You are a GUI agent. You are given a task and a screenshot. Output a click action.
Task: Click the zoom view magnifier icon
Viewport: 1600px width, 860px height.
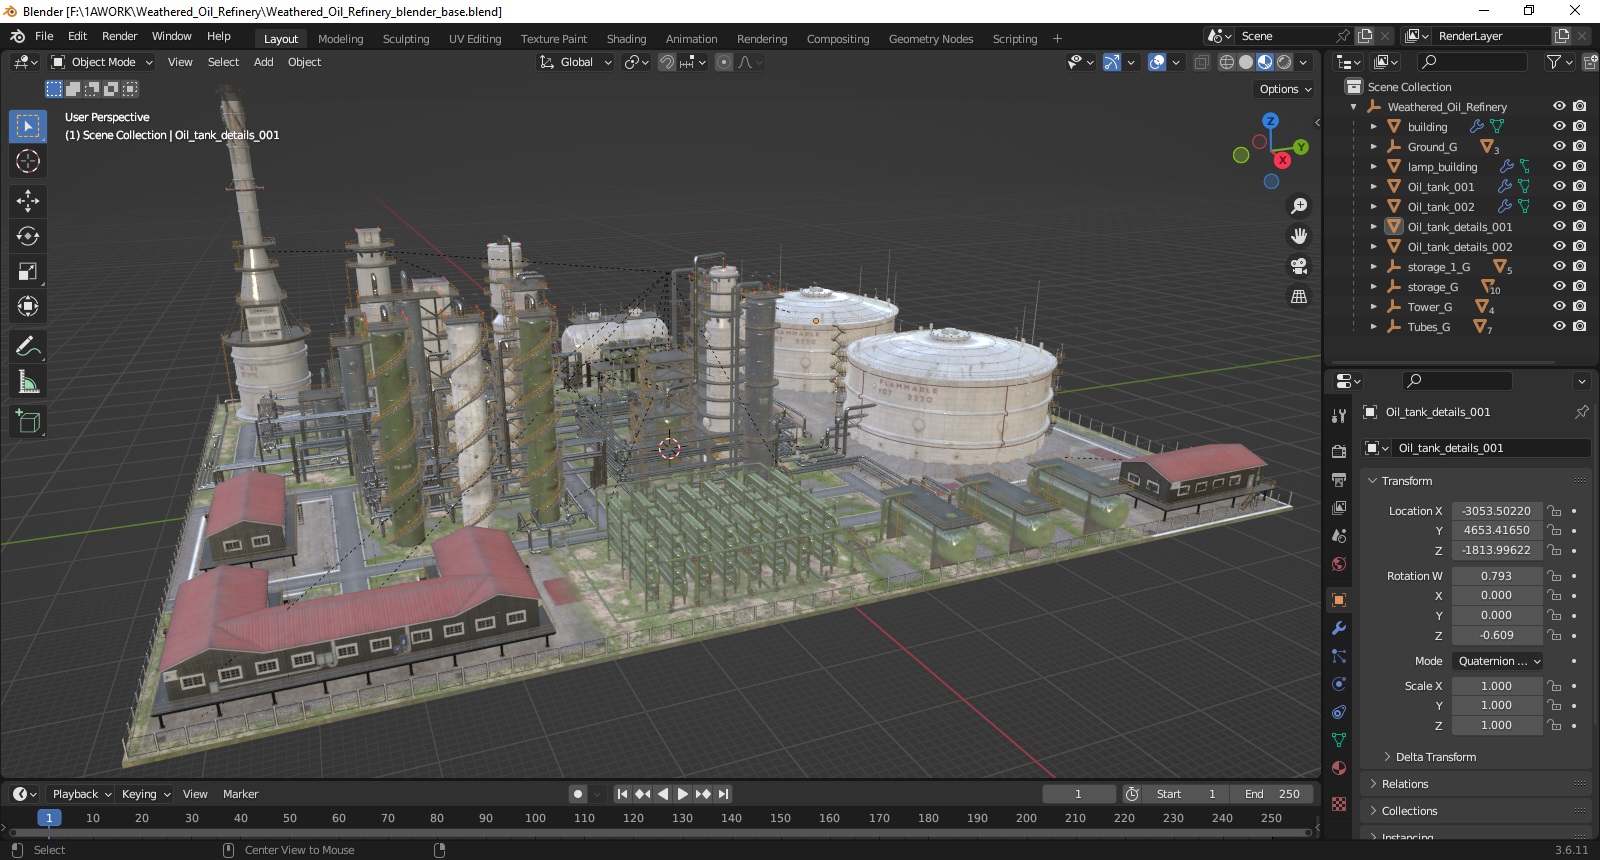(x=1299, y=206)
